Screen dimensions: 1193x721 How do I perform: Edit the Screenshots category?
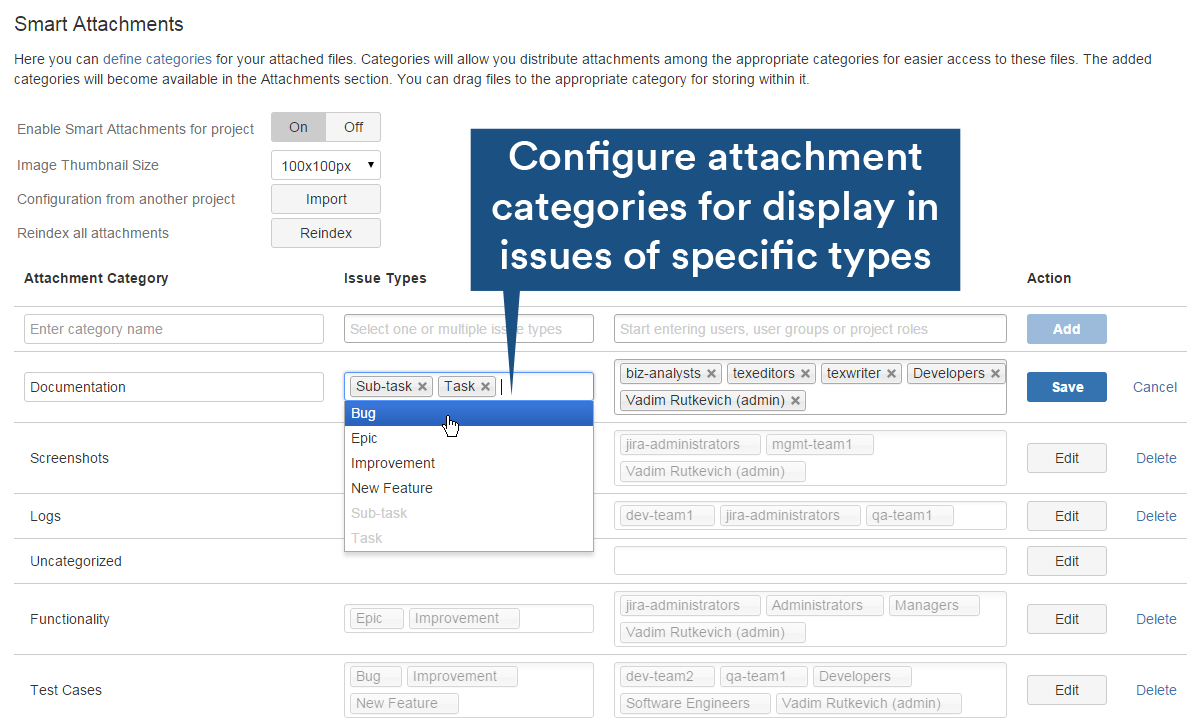[x=1066, y=457]
